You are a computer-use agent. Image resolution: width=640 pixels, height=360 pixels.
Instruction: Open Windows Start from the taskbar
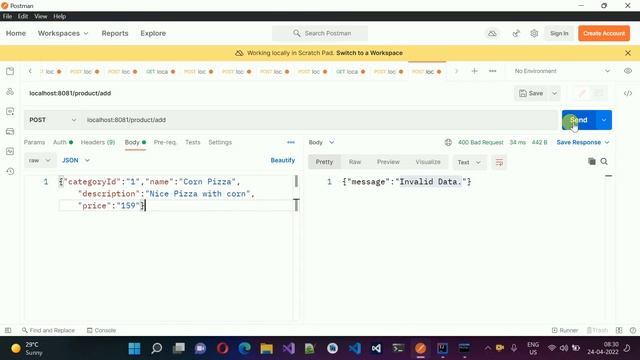pos(134,349)
